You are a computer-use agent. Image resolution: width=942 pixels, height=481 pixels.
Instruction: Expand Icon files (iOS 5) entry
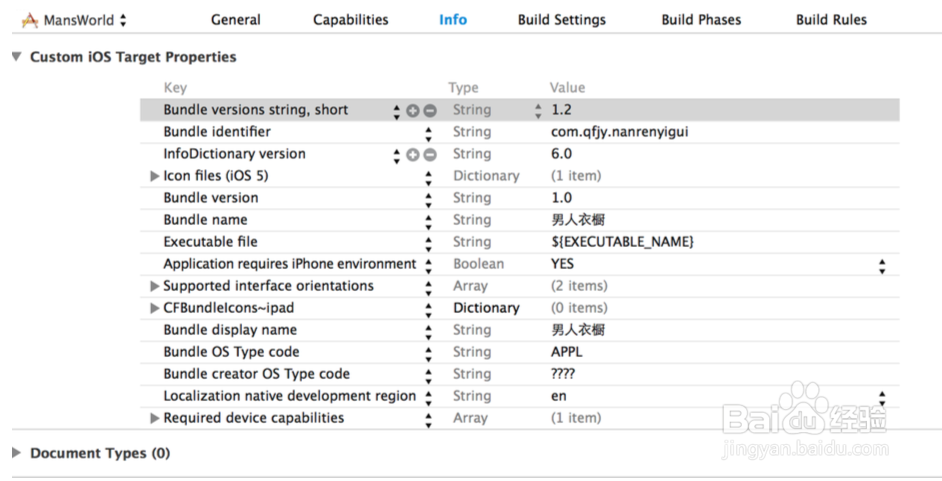tap(155, 177)
